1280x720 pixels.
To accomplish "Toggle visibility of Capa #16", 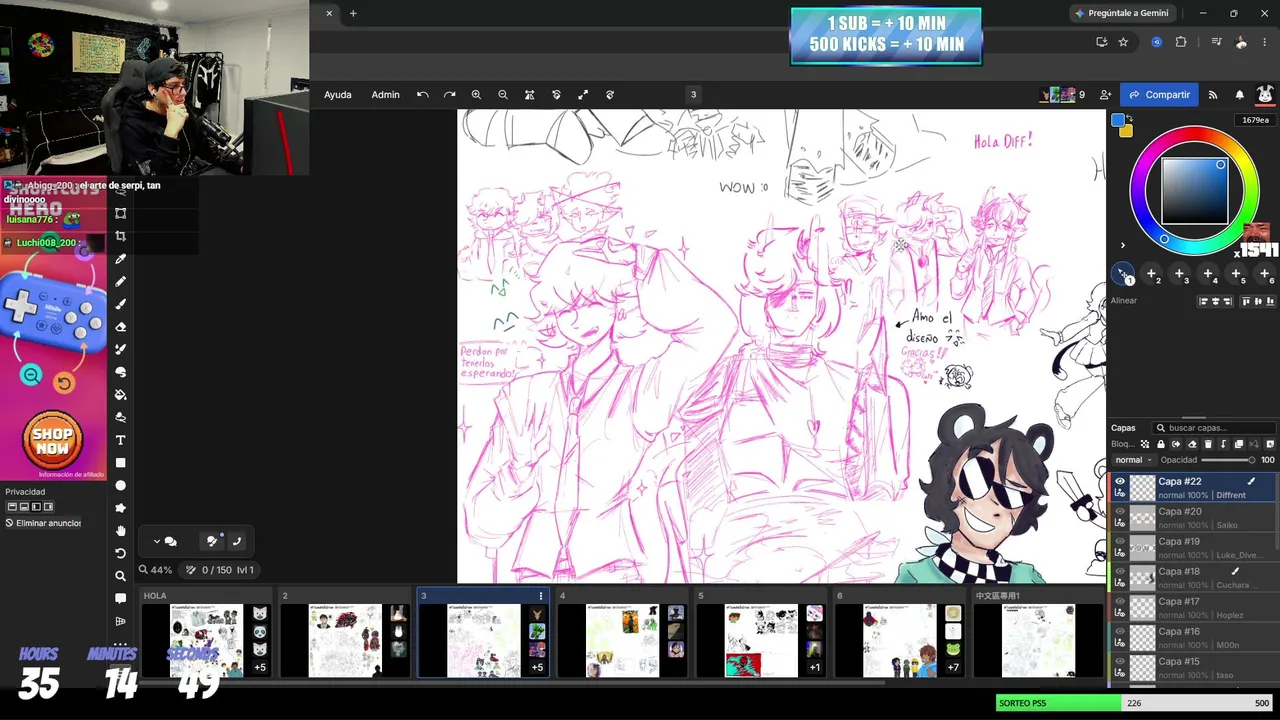I will coord(1120,631).
